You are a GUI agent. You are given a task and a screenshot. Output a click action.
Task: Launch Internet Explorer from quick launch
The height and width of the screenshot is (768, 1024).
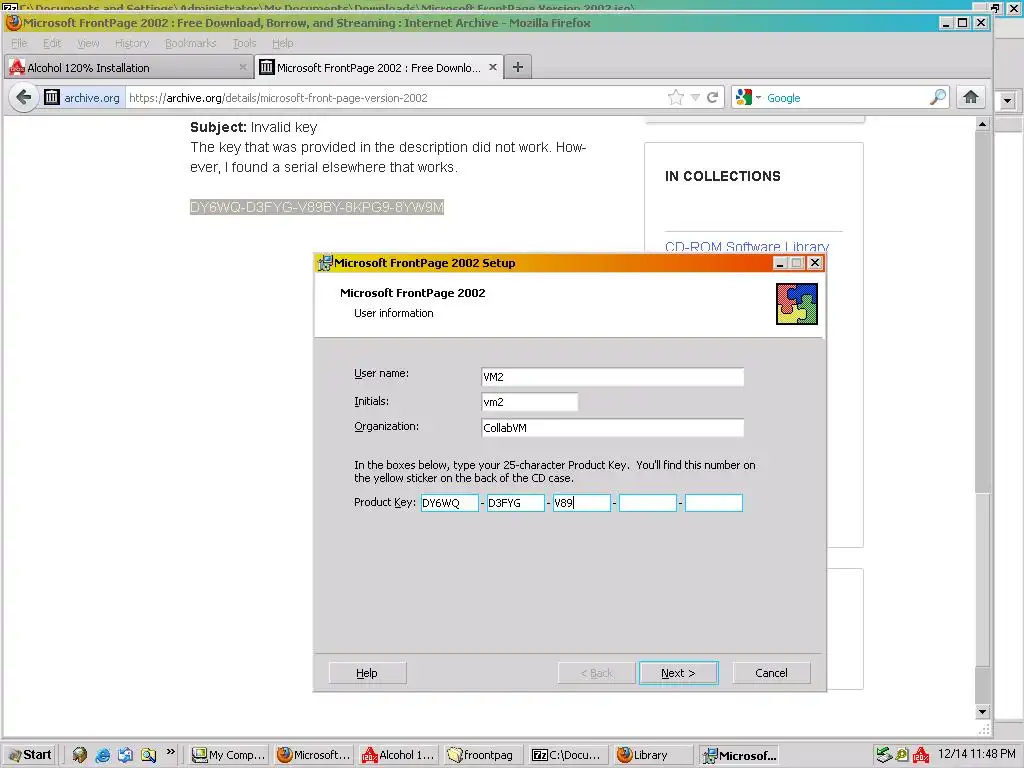pyautogui.click(x=103, y=755)
